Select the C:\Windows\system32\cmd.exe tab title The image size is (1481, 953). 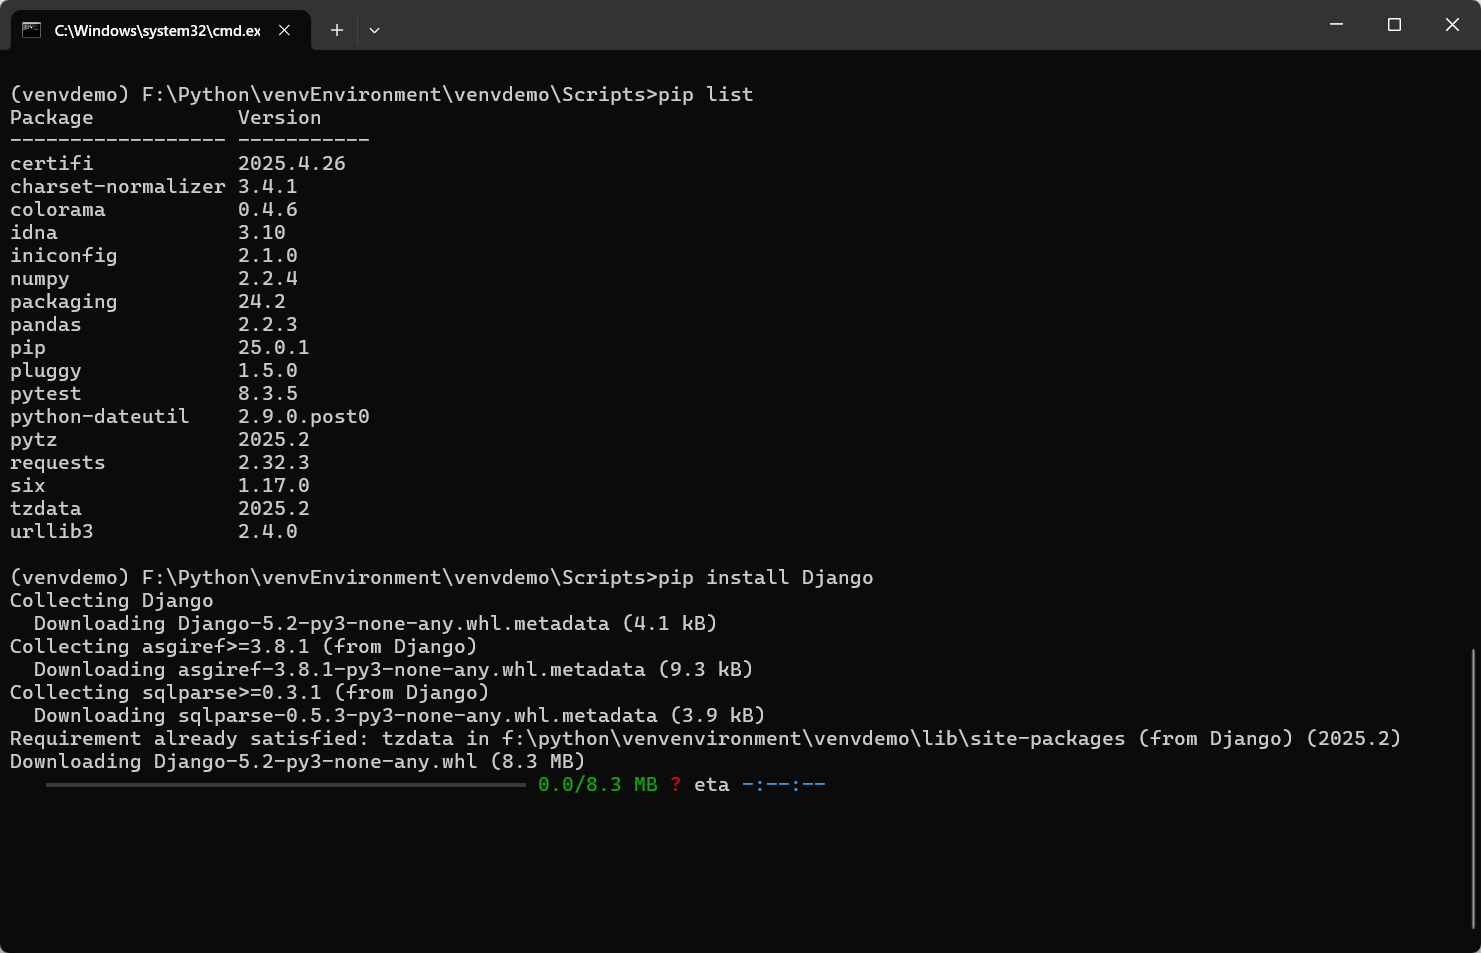[x=157, y=30]
